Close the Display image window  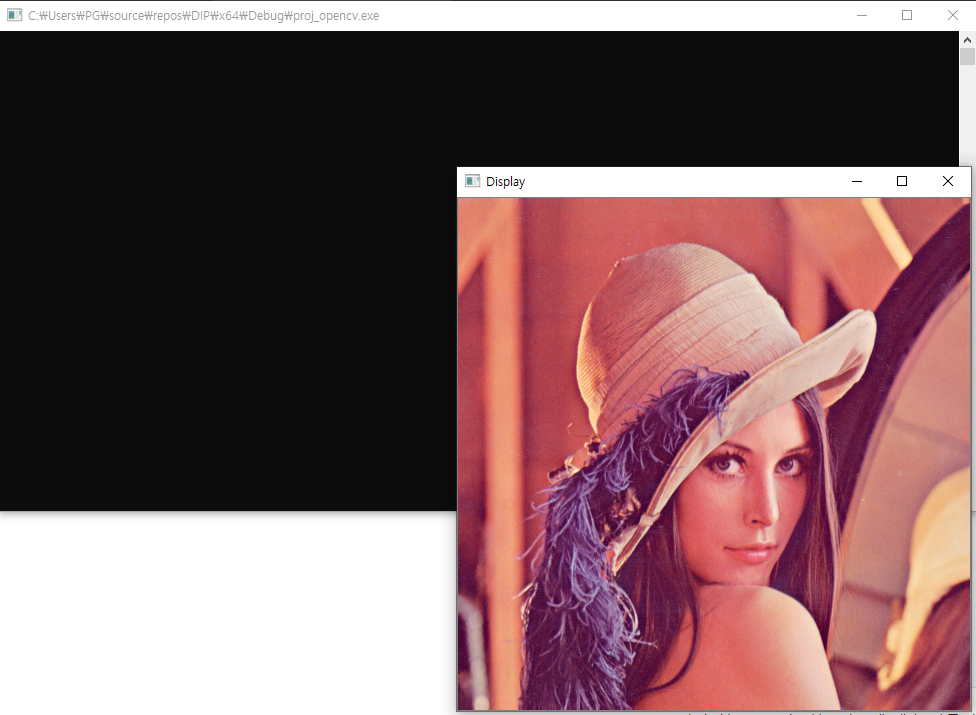tap(947, 181)
